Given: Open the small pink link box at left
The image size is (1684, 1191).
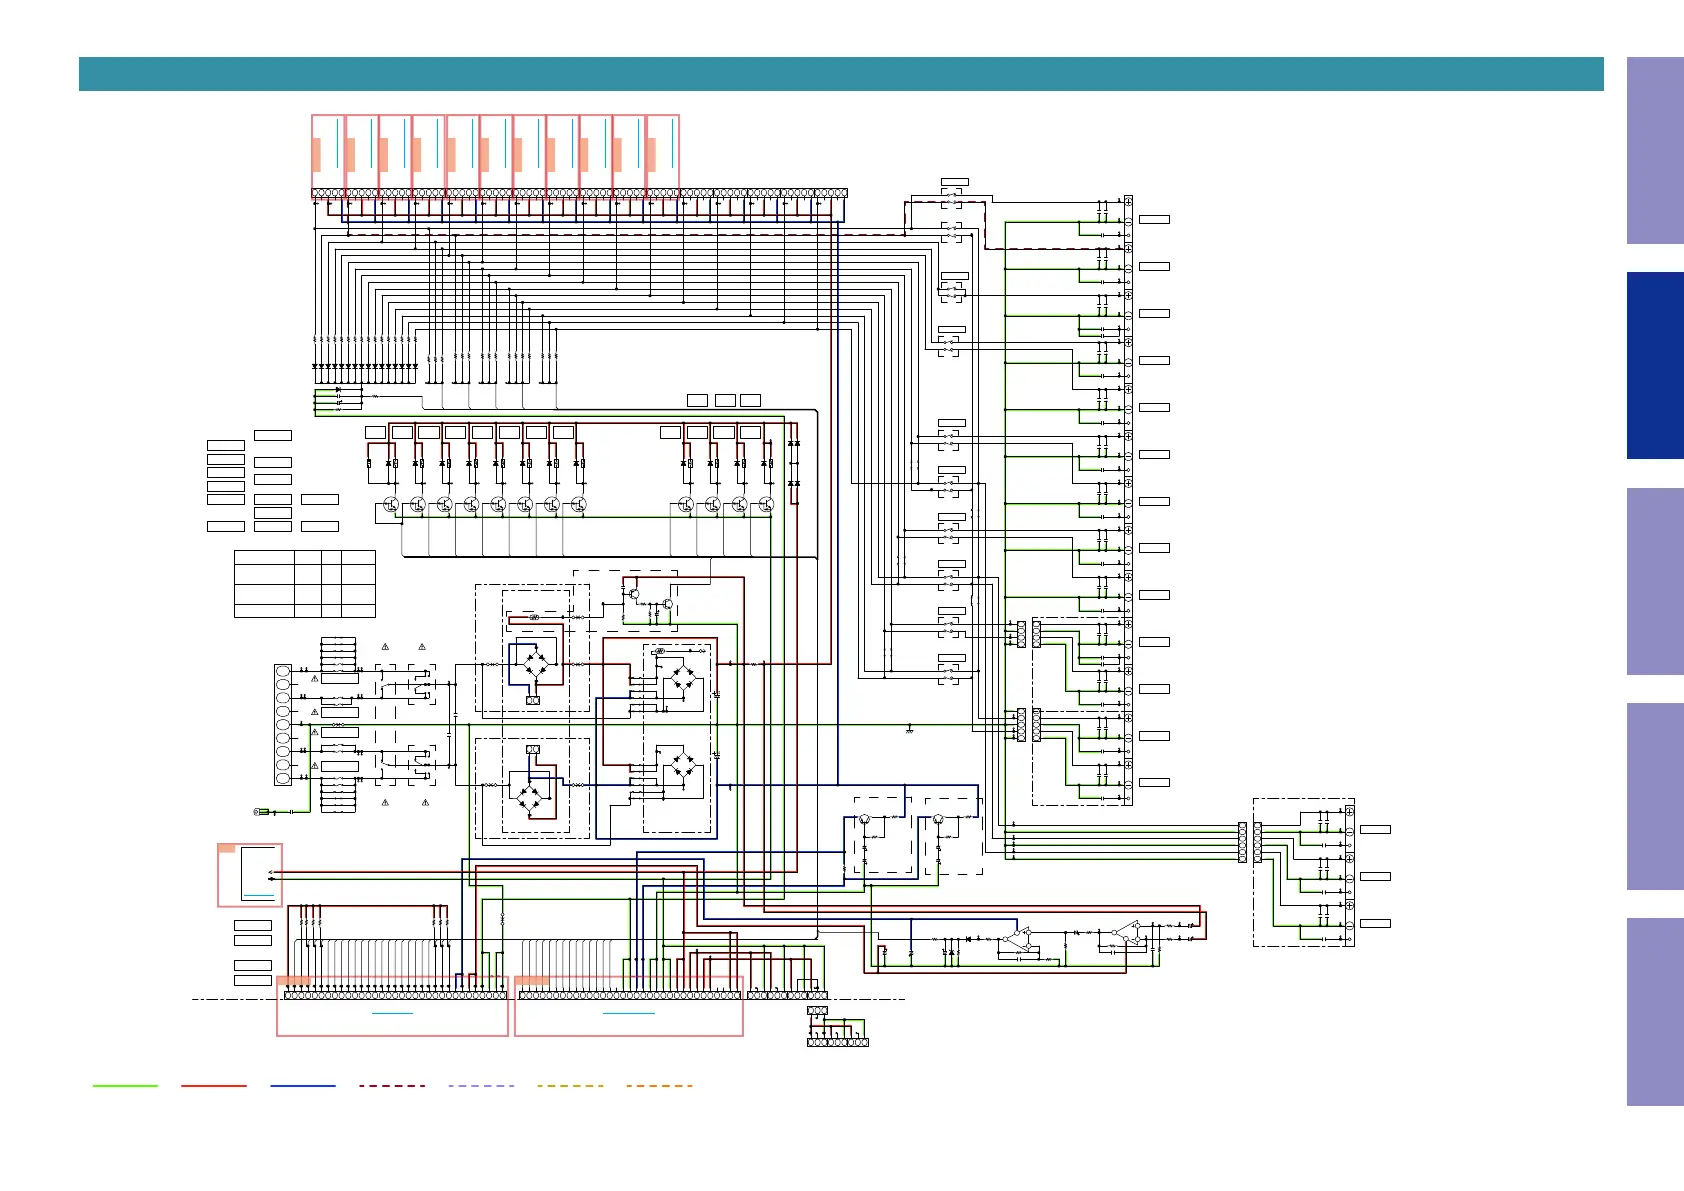Looking at the screenshot, I should (x=250, y=875).
